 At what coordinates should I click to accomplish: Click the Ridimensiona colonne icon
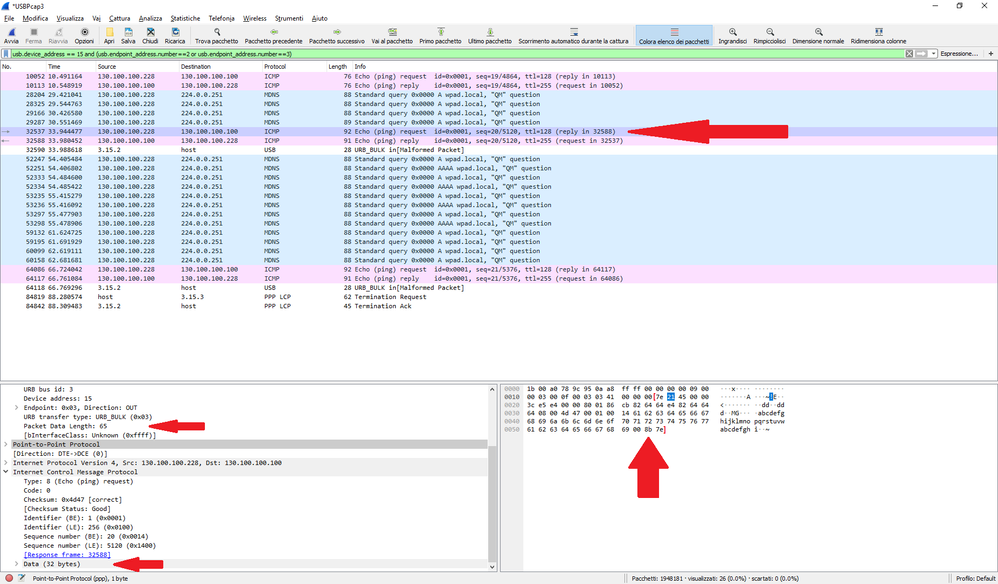click(878, 32)
